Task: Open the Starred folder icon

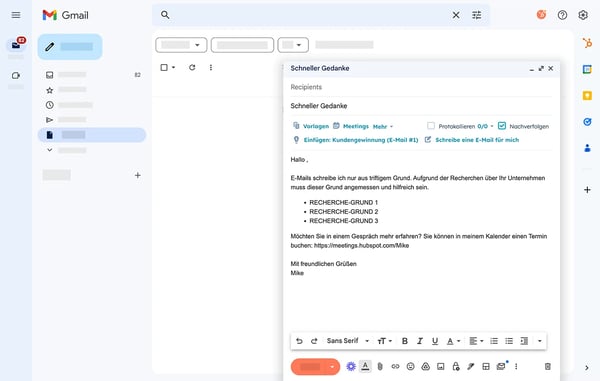Action: 49,90
